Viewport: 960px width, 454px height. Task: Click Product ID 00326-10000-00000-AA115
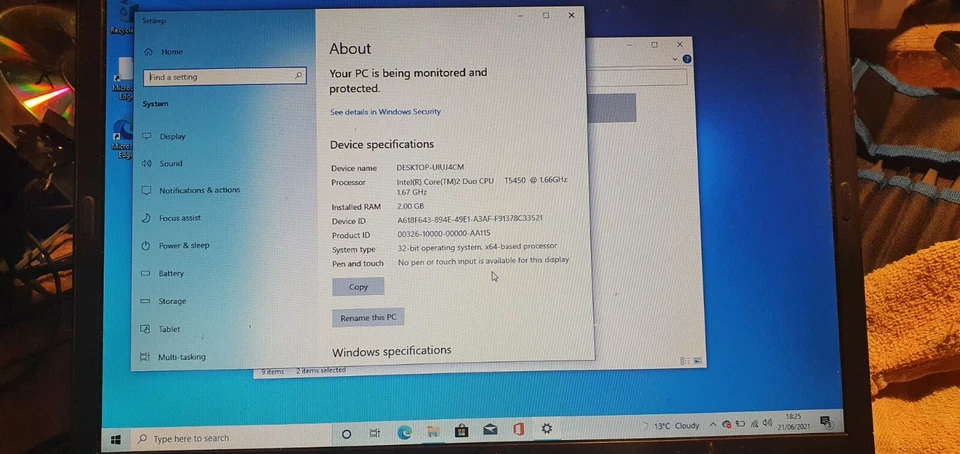click(444, 234)
